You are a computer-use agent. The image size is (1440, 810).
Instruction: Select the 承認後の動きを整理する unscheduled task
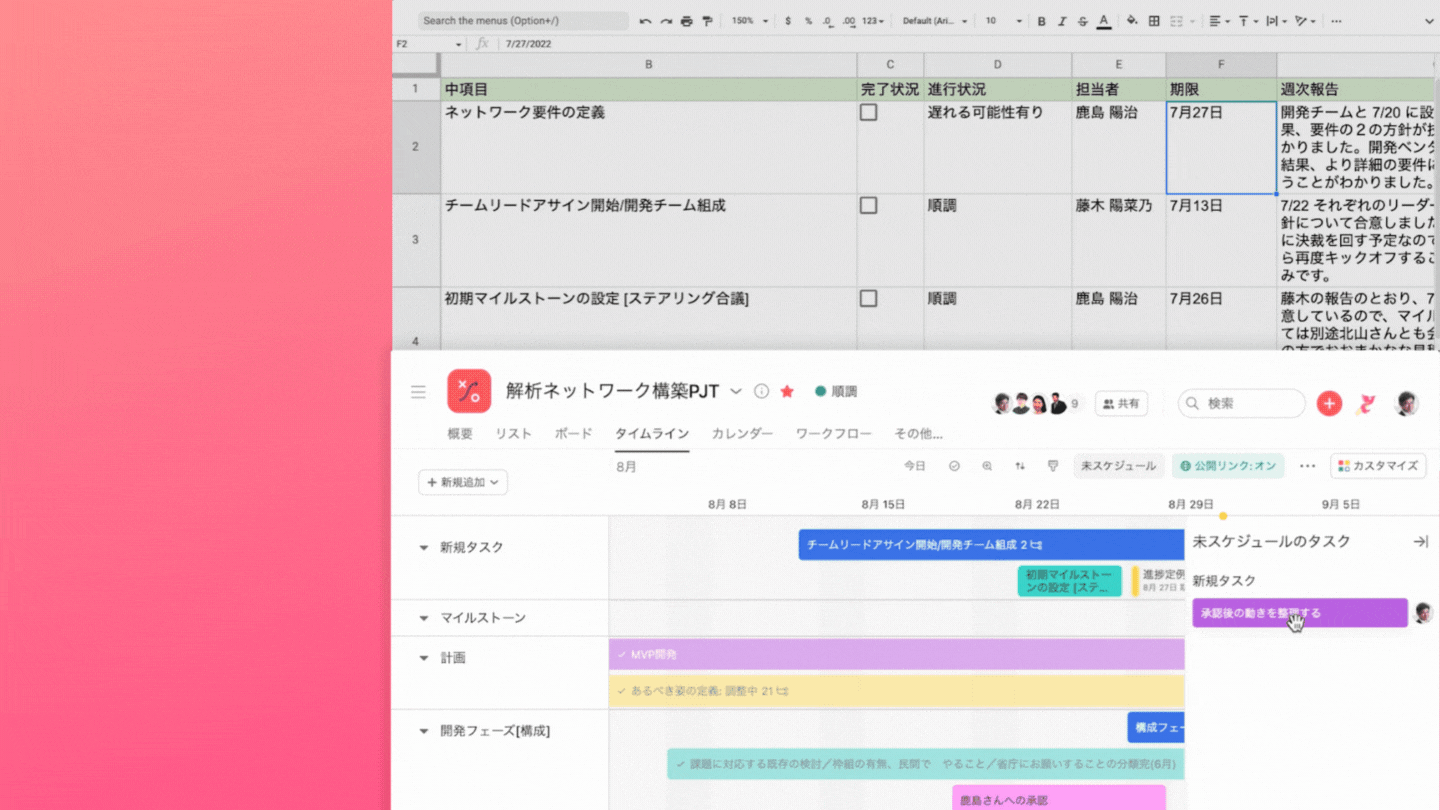(x=1290, y=613)
